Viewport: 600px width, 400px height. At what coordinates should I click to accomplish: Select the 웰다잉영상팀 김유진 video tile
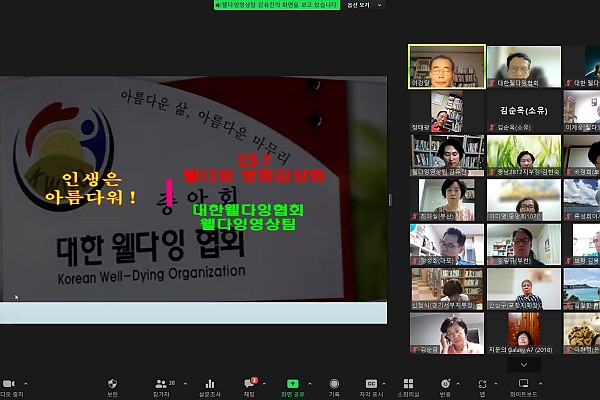point(447,155)
